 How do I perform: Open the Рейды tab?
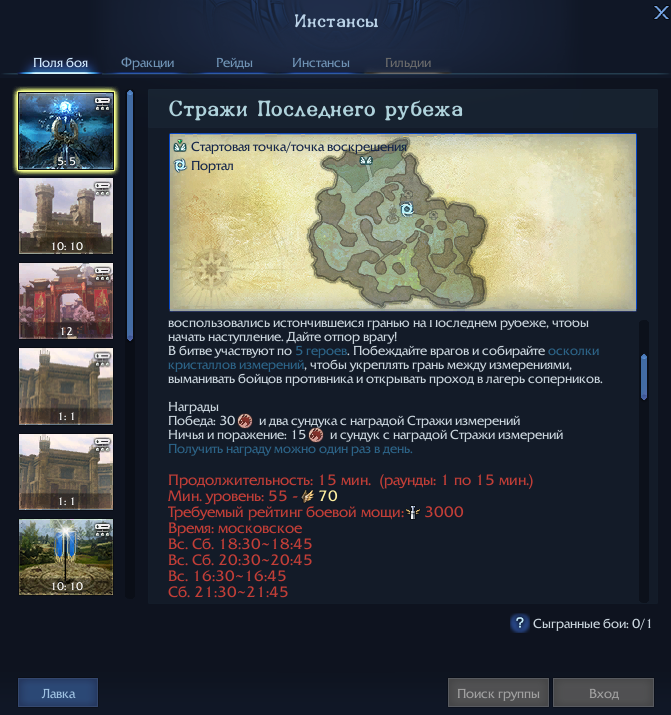click(x=234, y=63)
